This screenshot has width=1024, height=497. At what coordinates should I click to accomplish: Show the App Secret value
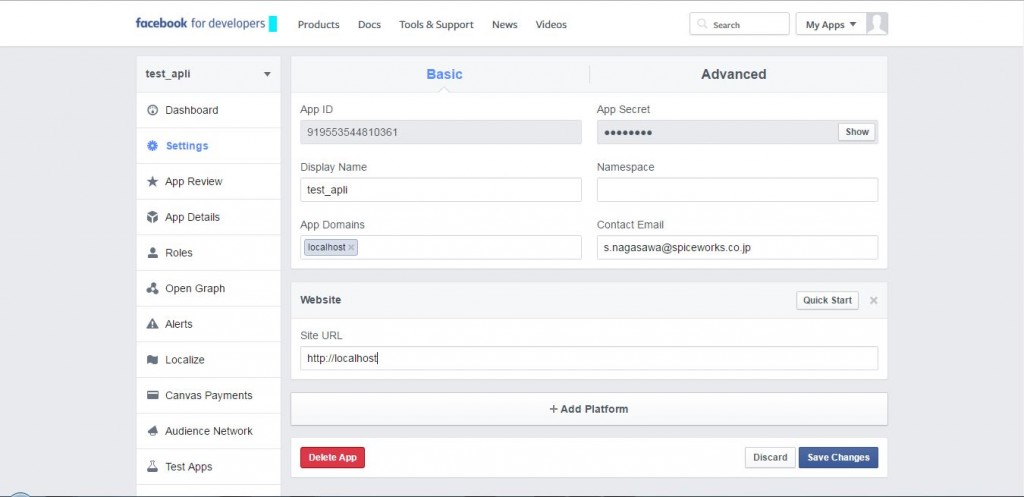click(857, 132)
